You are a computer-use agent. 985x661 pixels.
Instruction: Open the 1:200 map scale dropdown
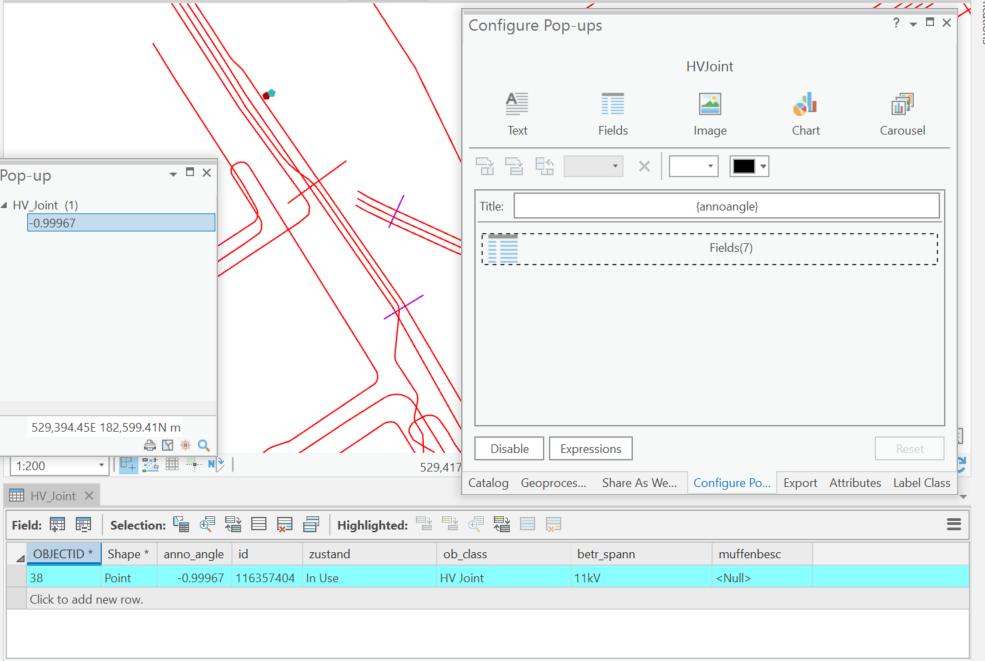(101, 466)
